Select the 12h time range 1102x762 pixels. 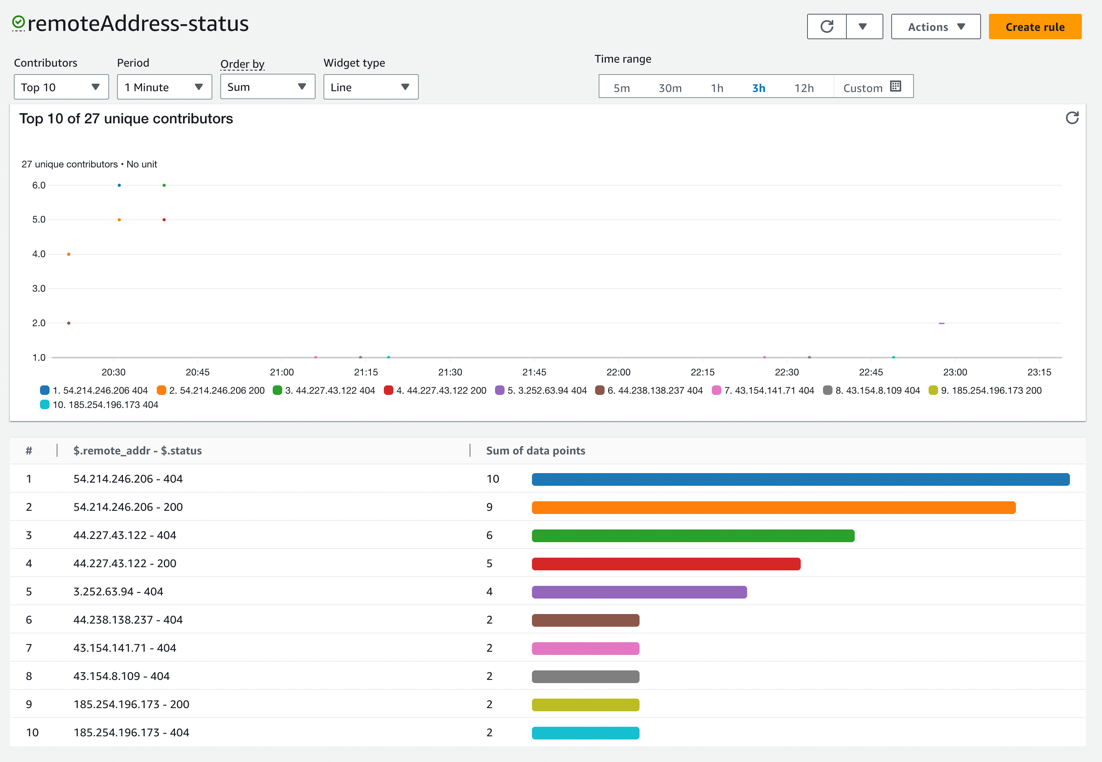pyautogui.click(x=805, y=87)
